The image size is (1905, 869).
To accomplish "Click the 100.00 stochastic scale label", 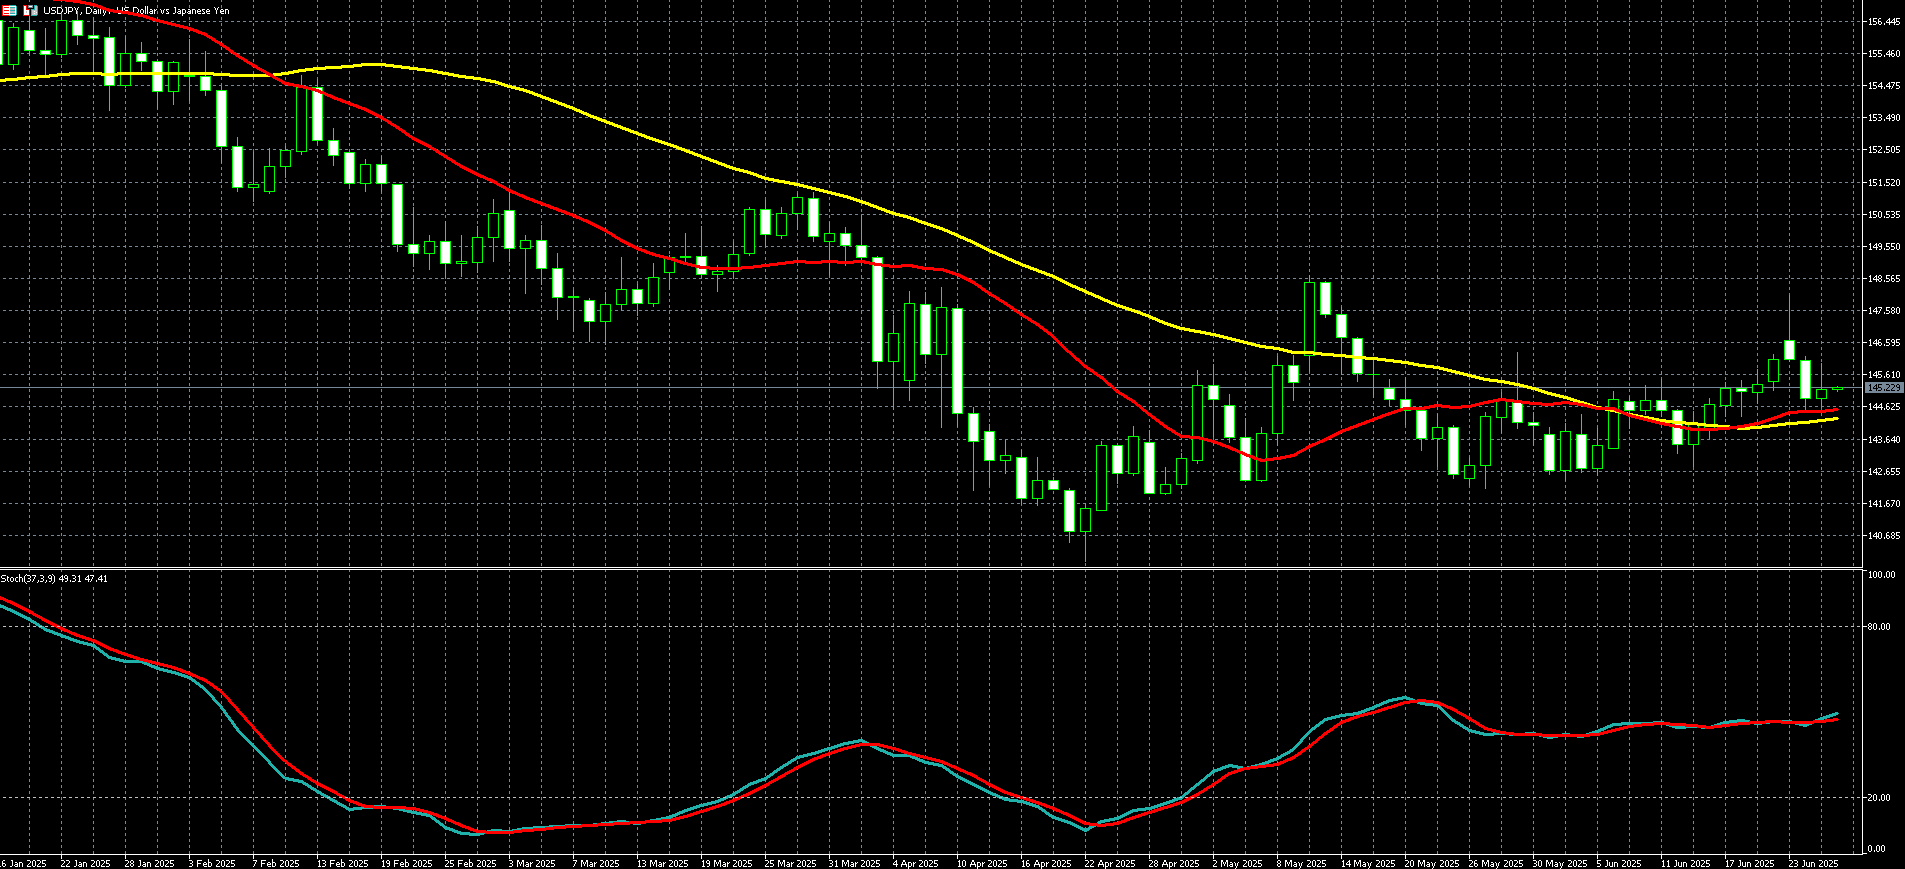I will tap(1881, 575).
